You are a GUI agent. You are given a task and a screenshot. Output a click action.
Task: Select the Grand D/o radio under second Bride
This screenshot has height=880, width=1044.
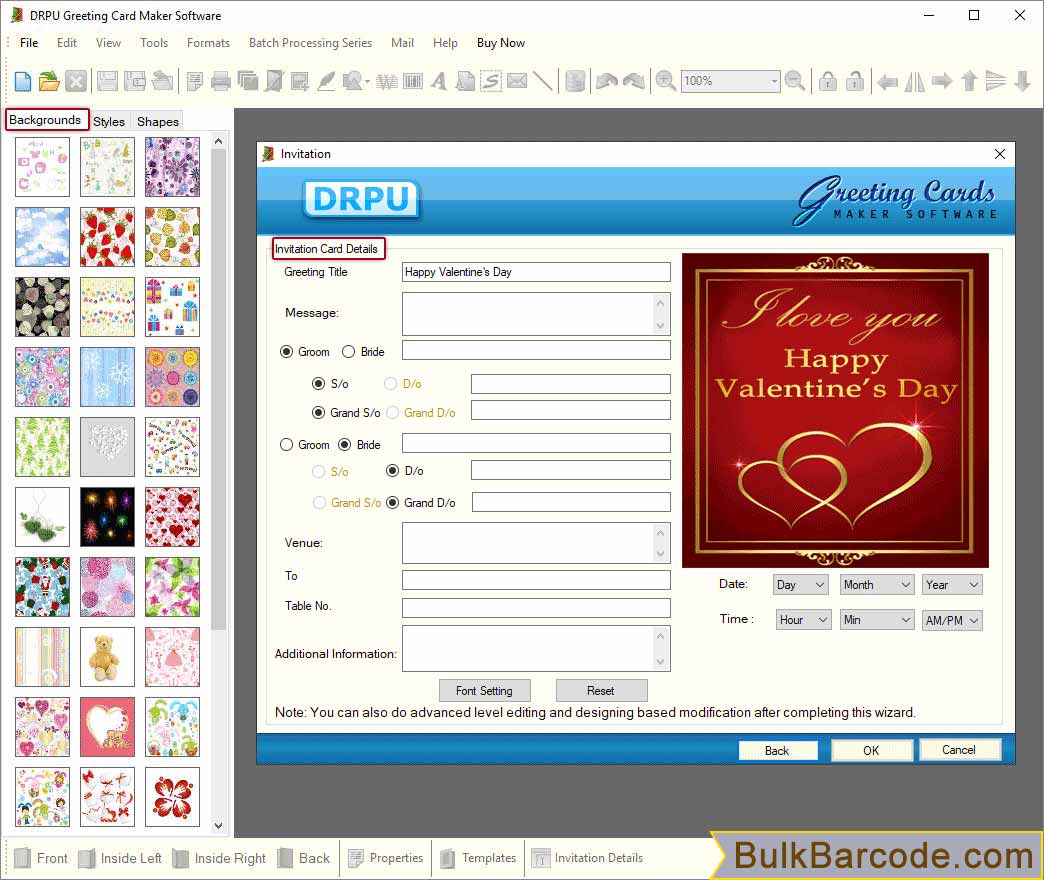(393, 503)
